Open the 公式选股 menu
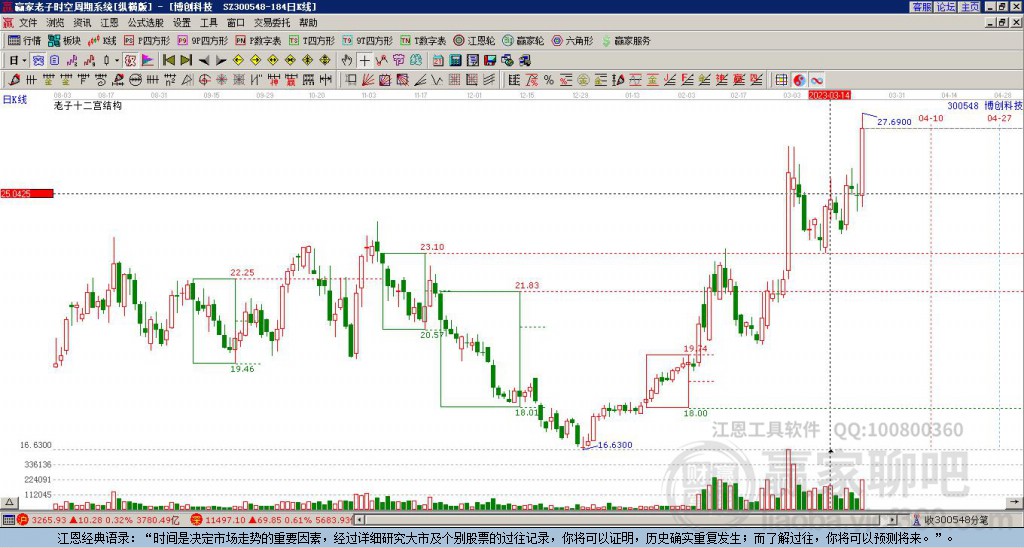 point(146,23)
